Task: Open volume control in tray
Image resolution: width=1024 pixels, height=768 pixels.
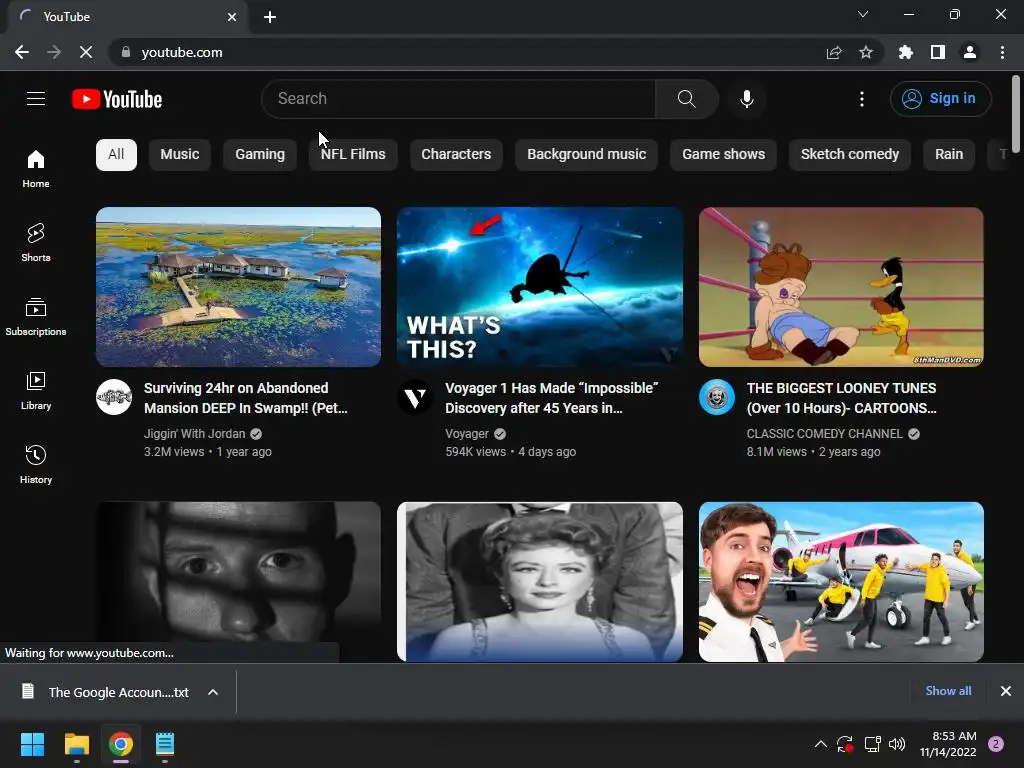Action: 897,744
